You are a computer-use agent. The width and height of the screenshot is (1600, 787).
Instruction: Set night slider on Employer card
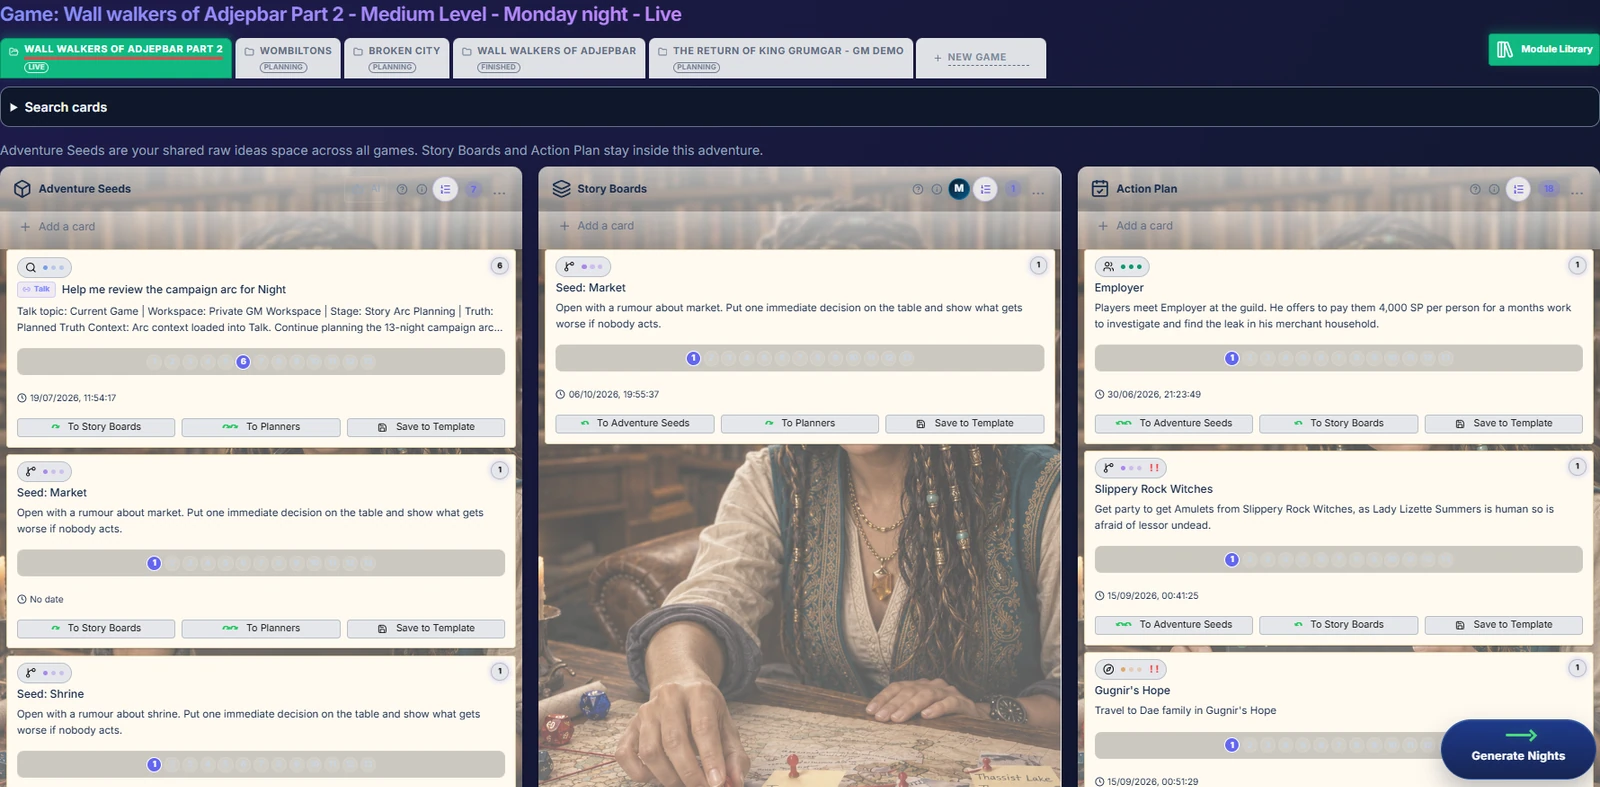tap(1338, 358)
